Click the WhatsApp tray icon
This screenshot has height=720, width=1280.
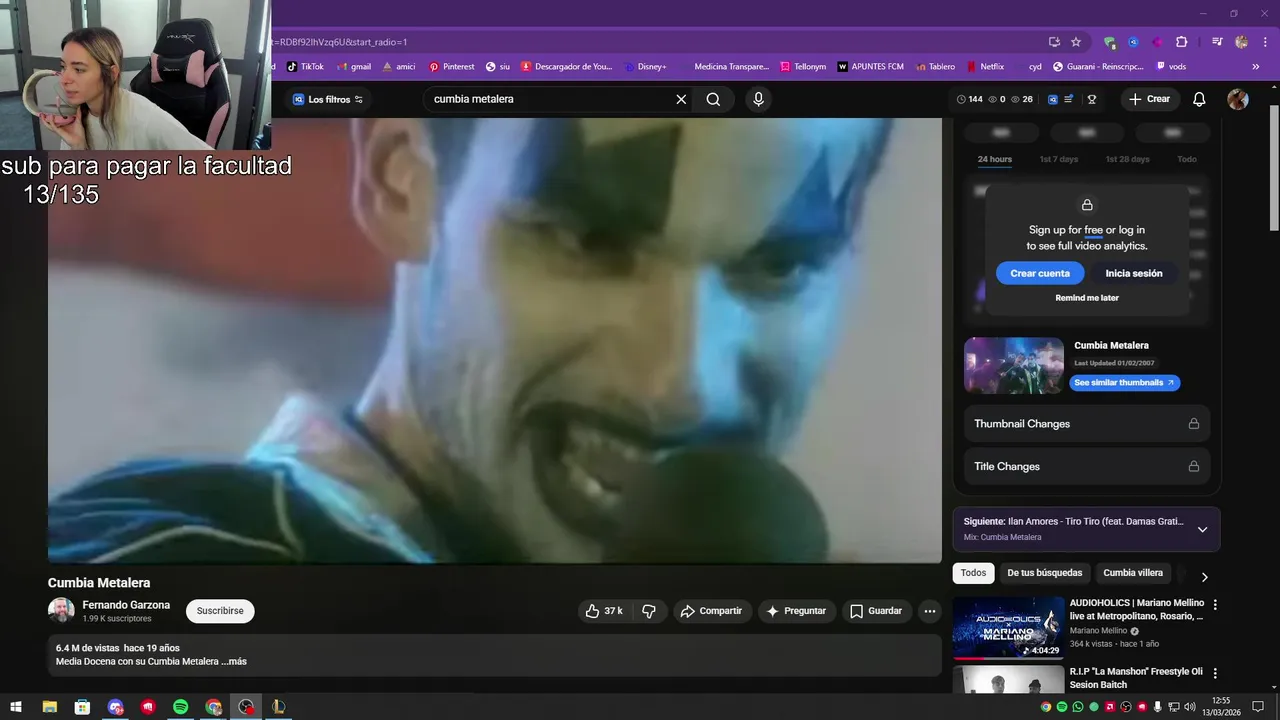[x=1078, y=707]
